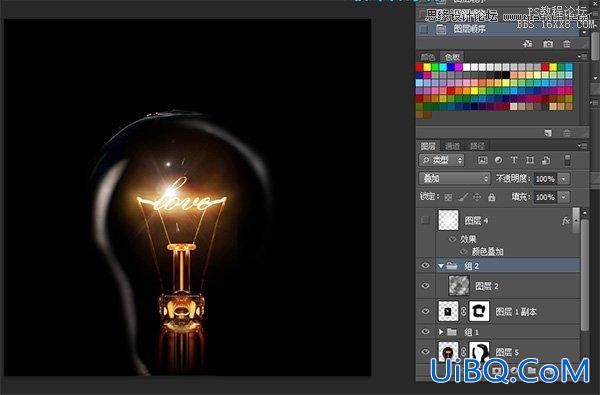Expand the 组 1 group
This screenshot has width=600, height=395.
[441, 332]
